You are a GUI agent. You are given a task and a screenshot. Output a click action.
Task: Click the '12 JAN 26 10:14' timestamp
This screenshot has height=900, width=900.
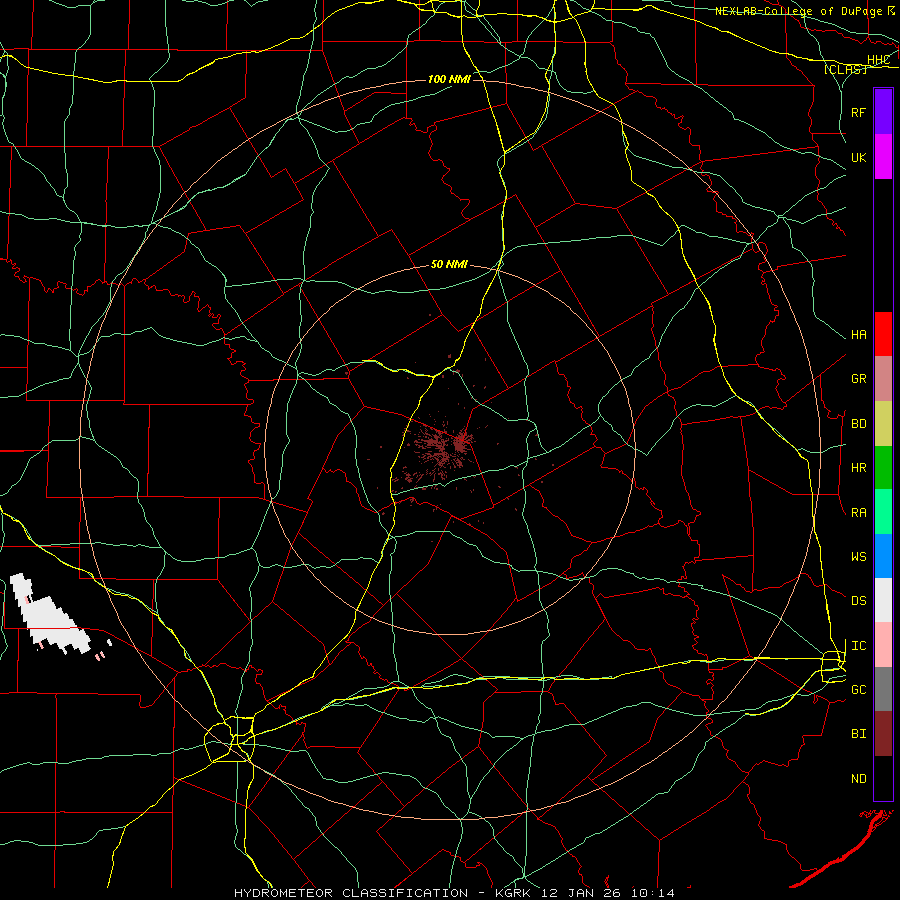[x=607, y=893]
